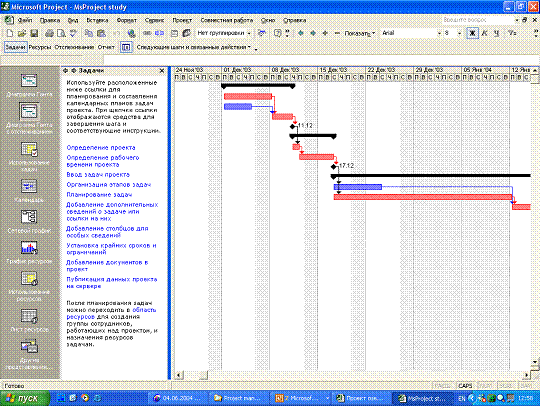540x407 pixels.
Task: Click the 'Определение проекта' link
Action: (101, 148)
